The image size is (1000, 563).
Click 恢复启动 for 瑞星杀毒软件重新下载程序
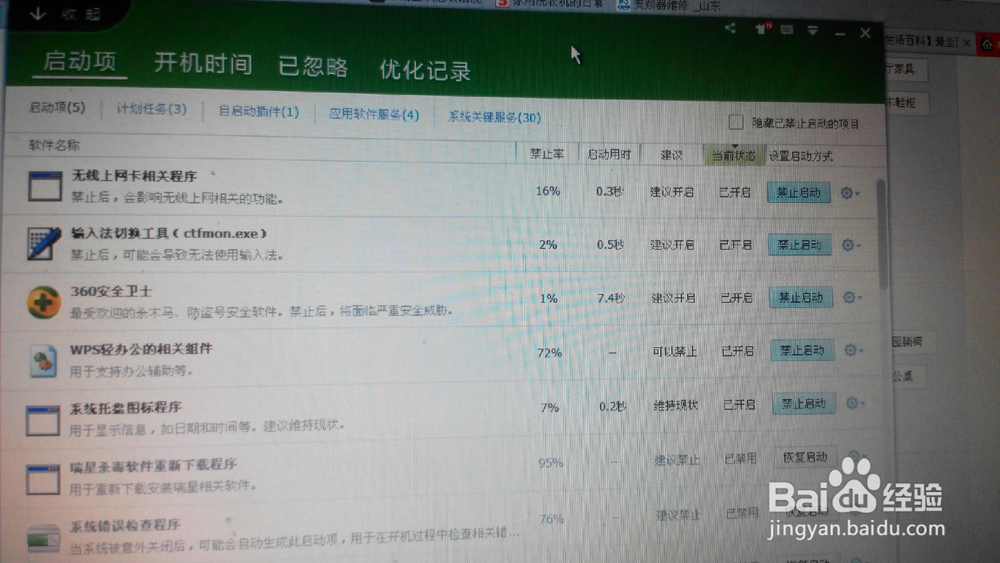(805, 457)
